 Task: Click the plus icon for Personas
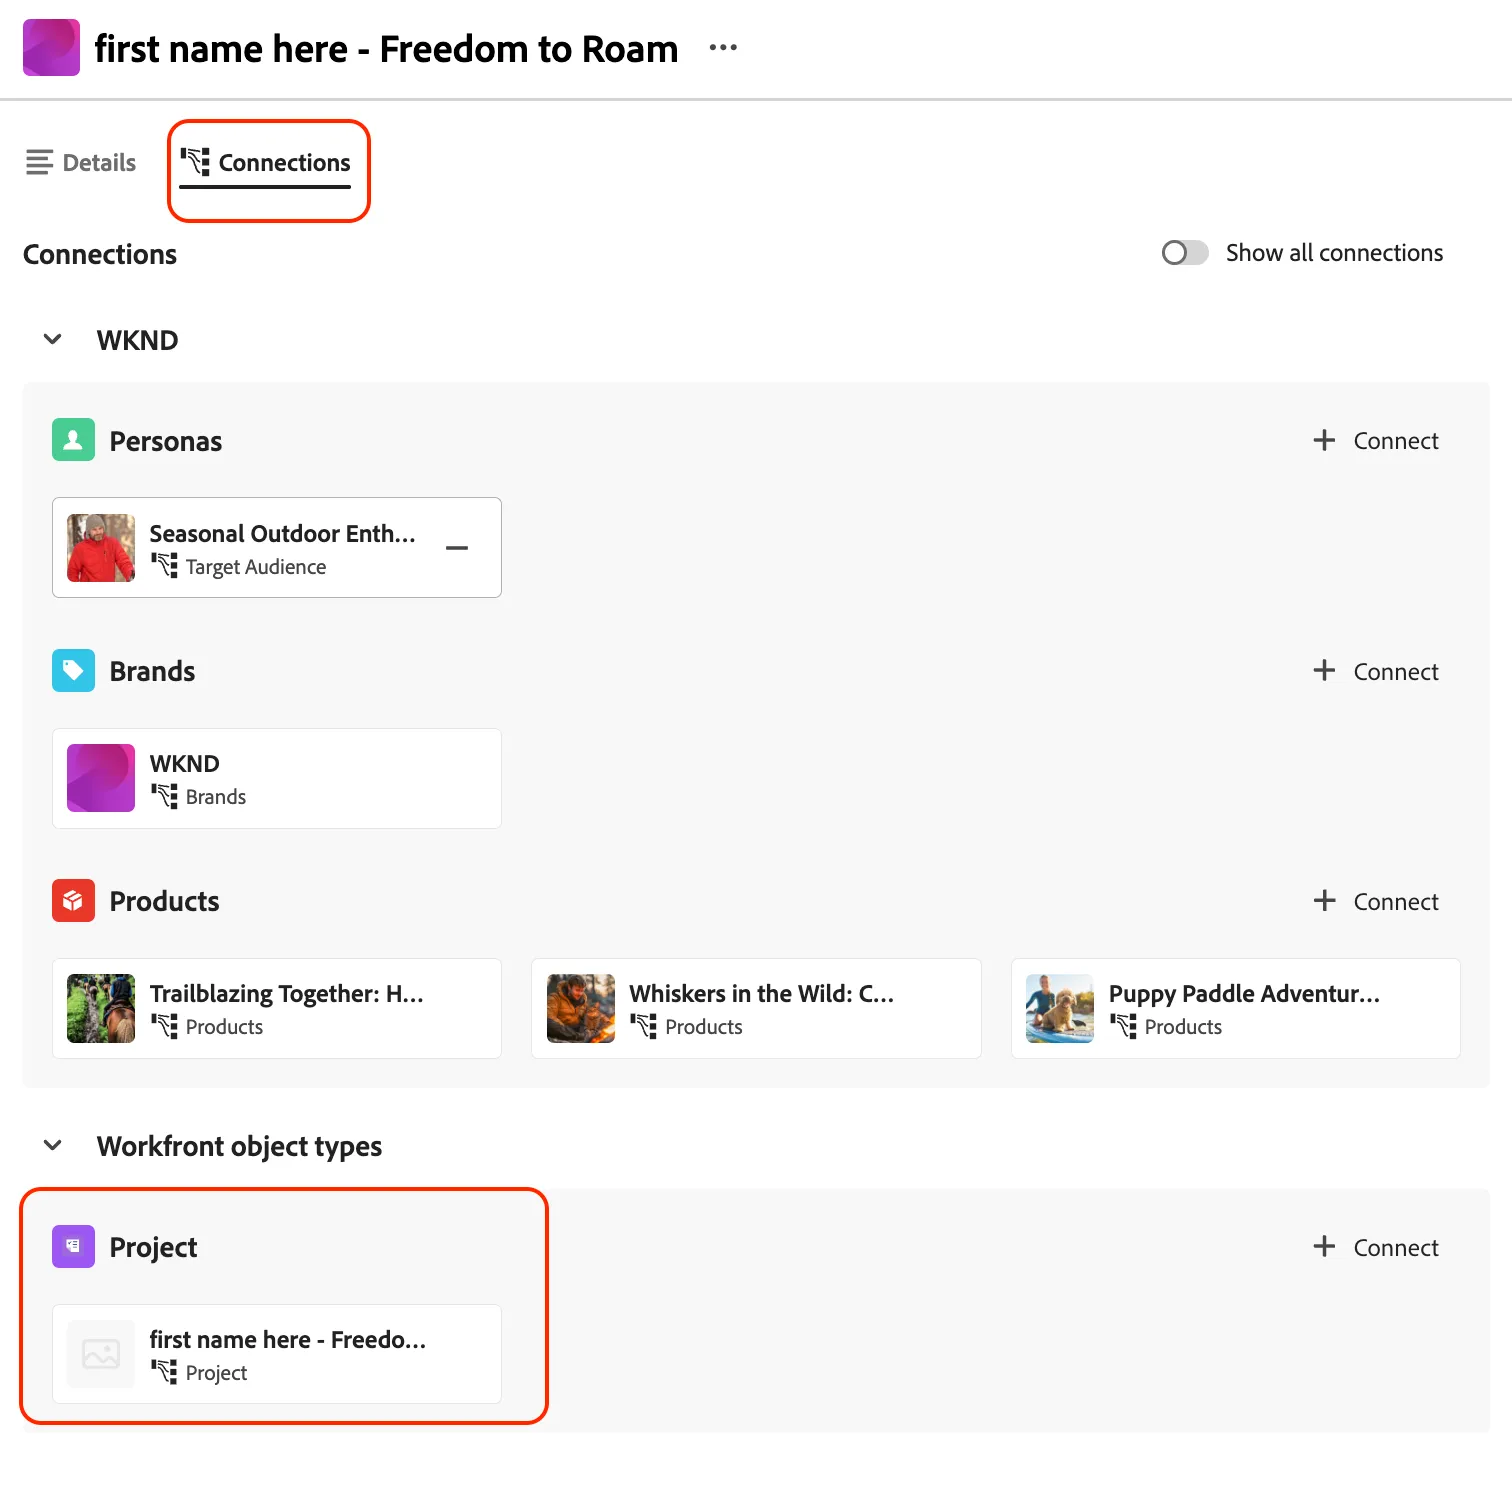point(1324,440)
